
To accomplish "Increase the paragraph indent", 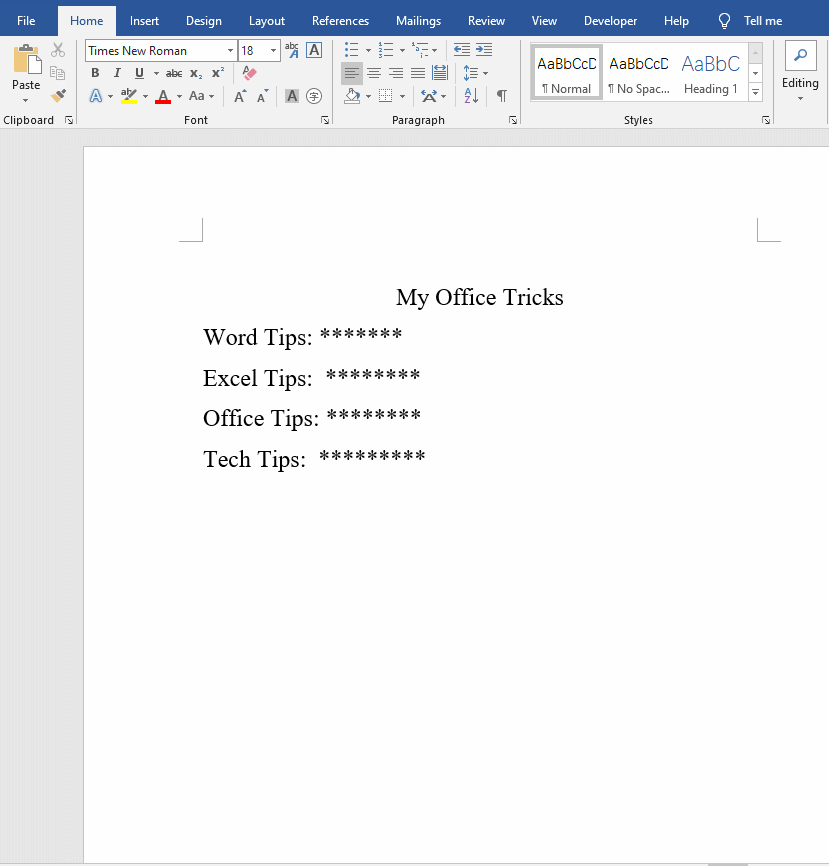I will coord(484,50).
